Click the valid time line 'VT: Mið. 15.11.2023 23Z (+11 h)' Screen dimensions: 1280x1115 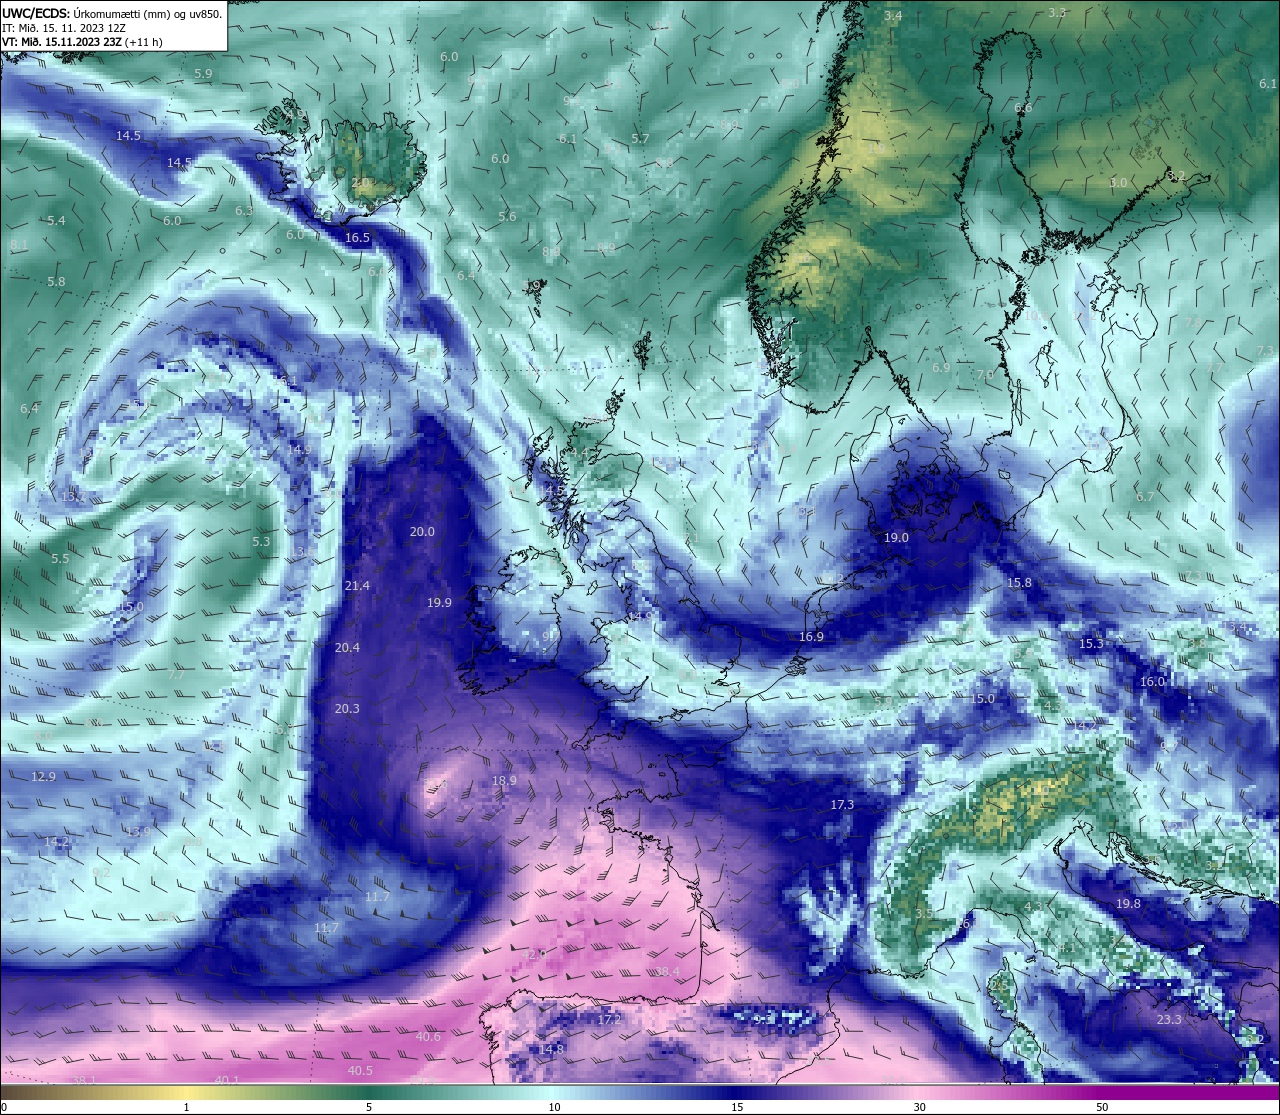(x=82, y=42)
